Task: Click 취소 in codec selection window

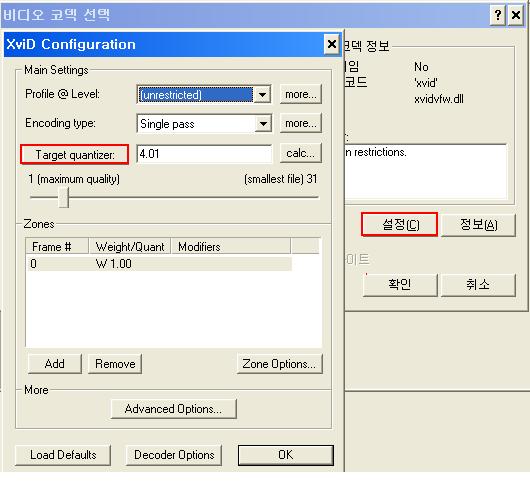Action: pos(478,285)
